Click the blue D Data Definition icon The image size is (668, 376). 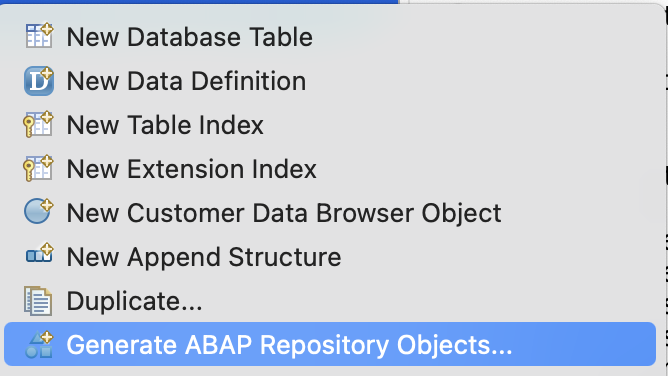[39, 80]
